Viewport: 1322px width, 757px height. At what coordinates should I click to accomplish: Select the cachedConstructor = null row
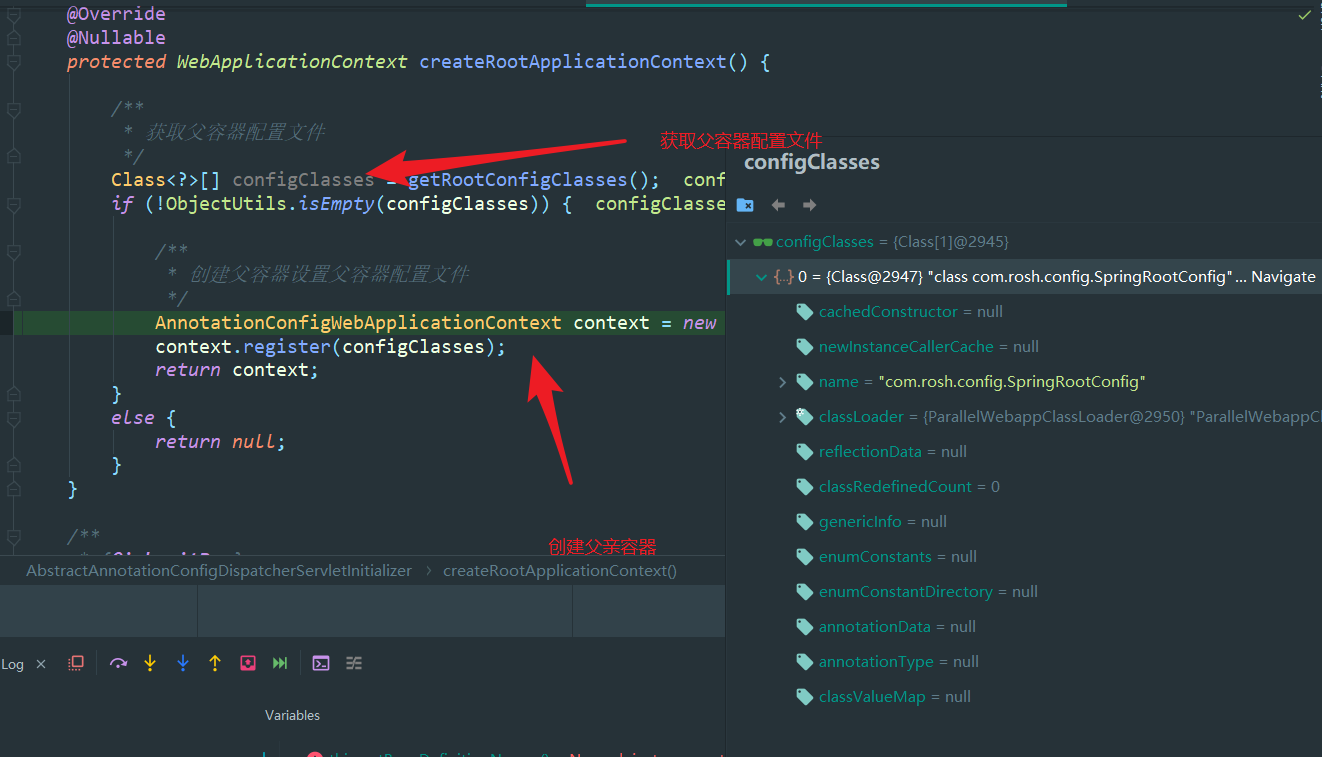(1024, 312)
